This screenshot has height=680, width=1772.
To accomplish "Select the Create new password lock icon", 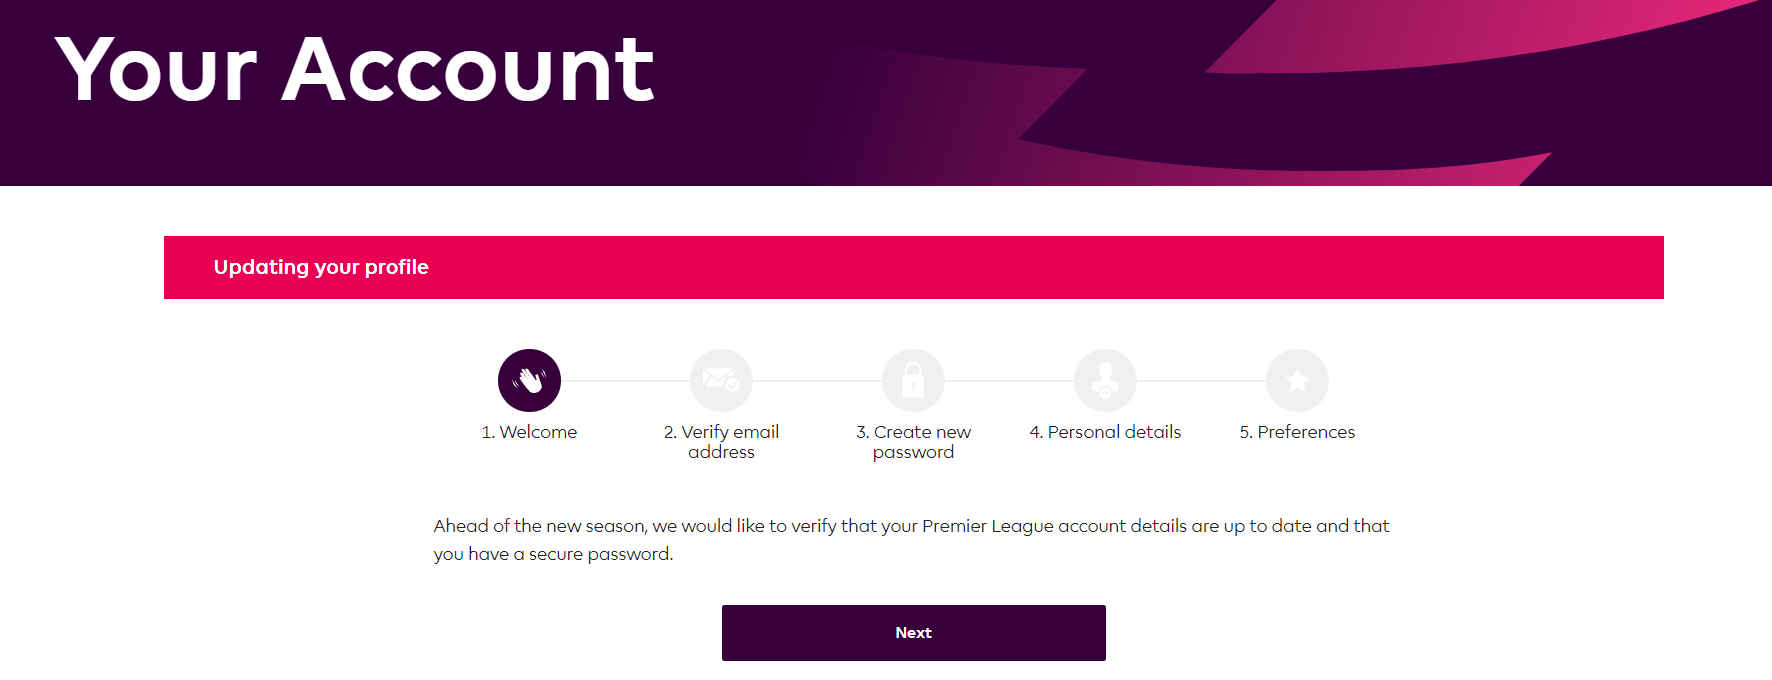I will coord(914,380).
